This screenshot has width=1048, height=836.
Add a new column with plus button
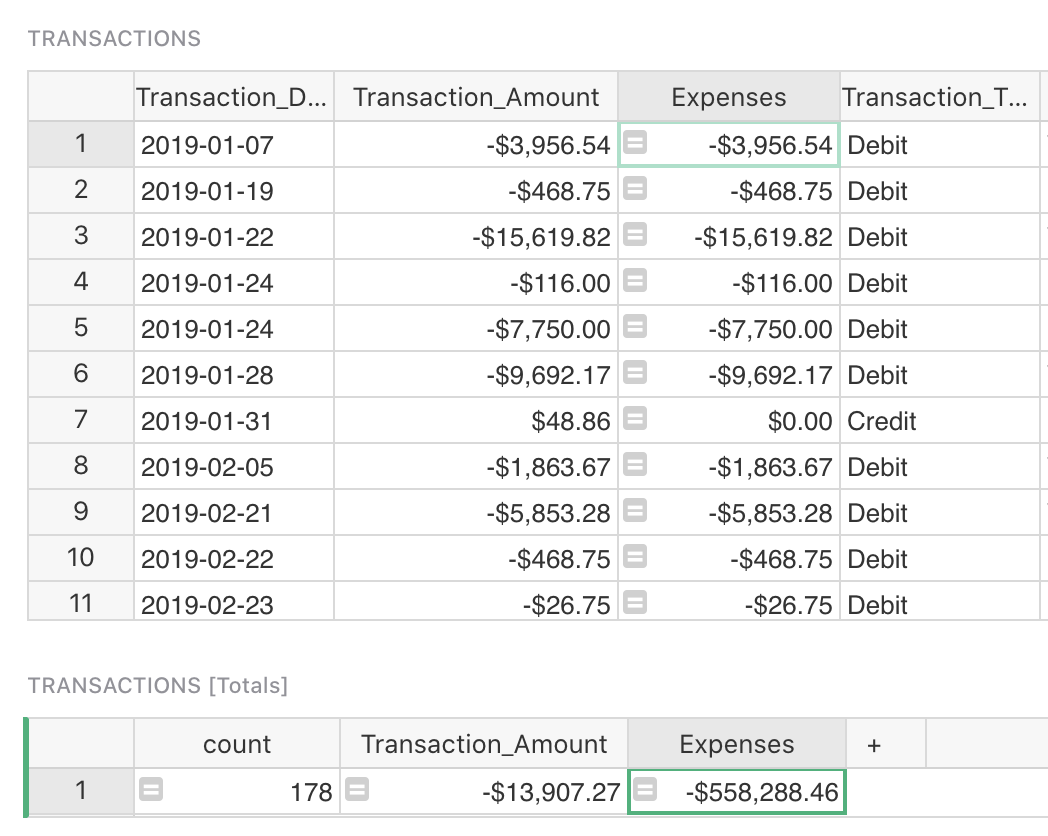tap(873, 745)
